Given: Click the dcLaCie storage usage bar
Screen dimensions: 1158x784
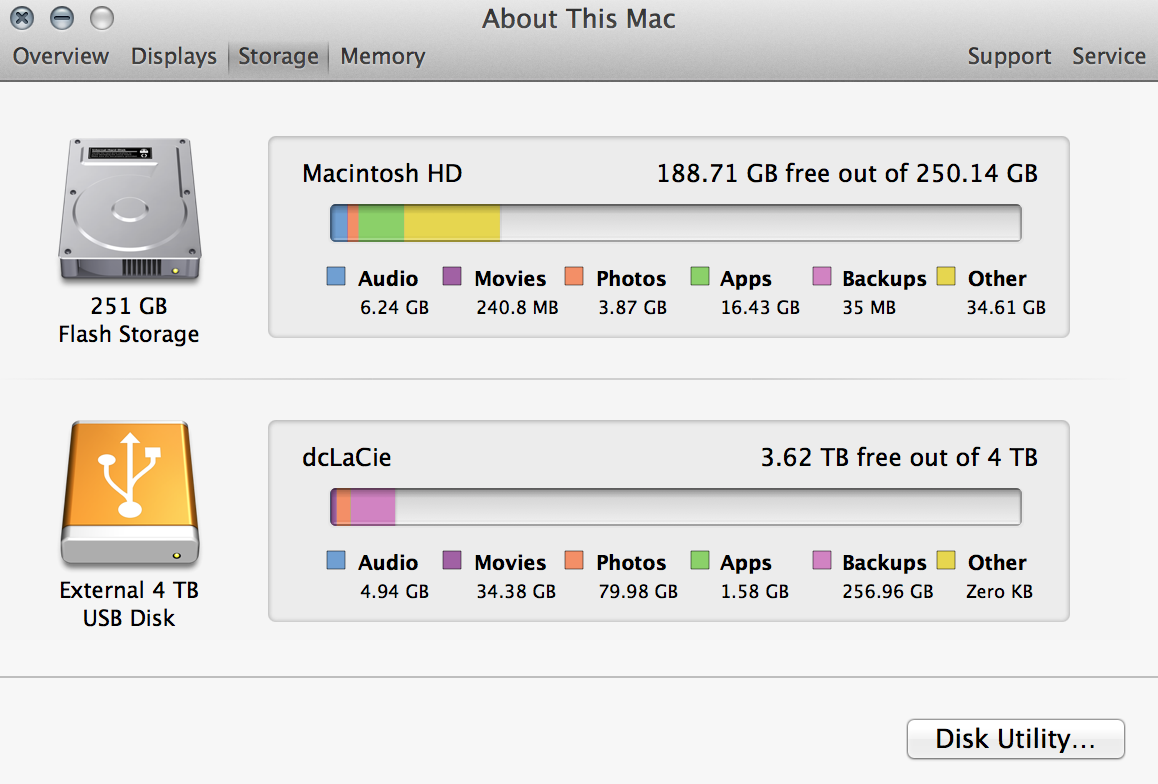Looking at the screenshot, I should coord(675,507).
